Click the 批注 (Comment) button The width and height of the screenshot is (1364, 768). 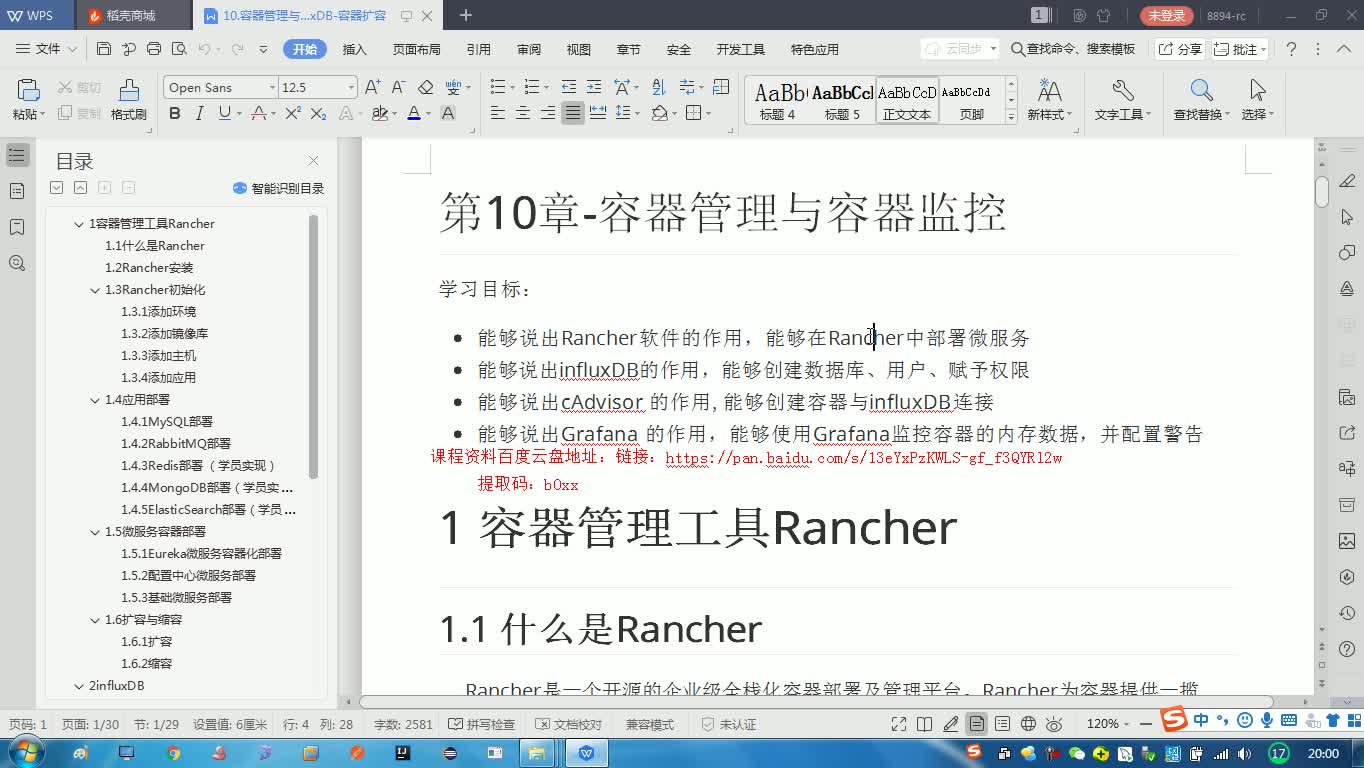pos(1240,49)
